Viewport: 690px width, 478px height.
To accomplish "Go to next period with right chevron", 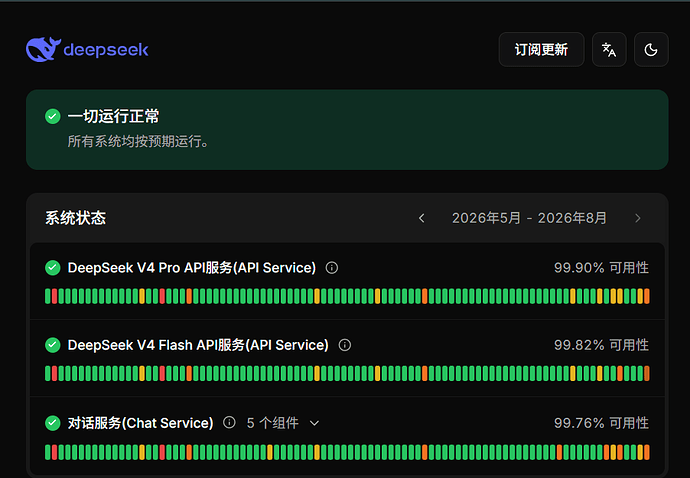I will (638, 218).
